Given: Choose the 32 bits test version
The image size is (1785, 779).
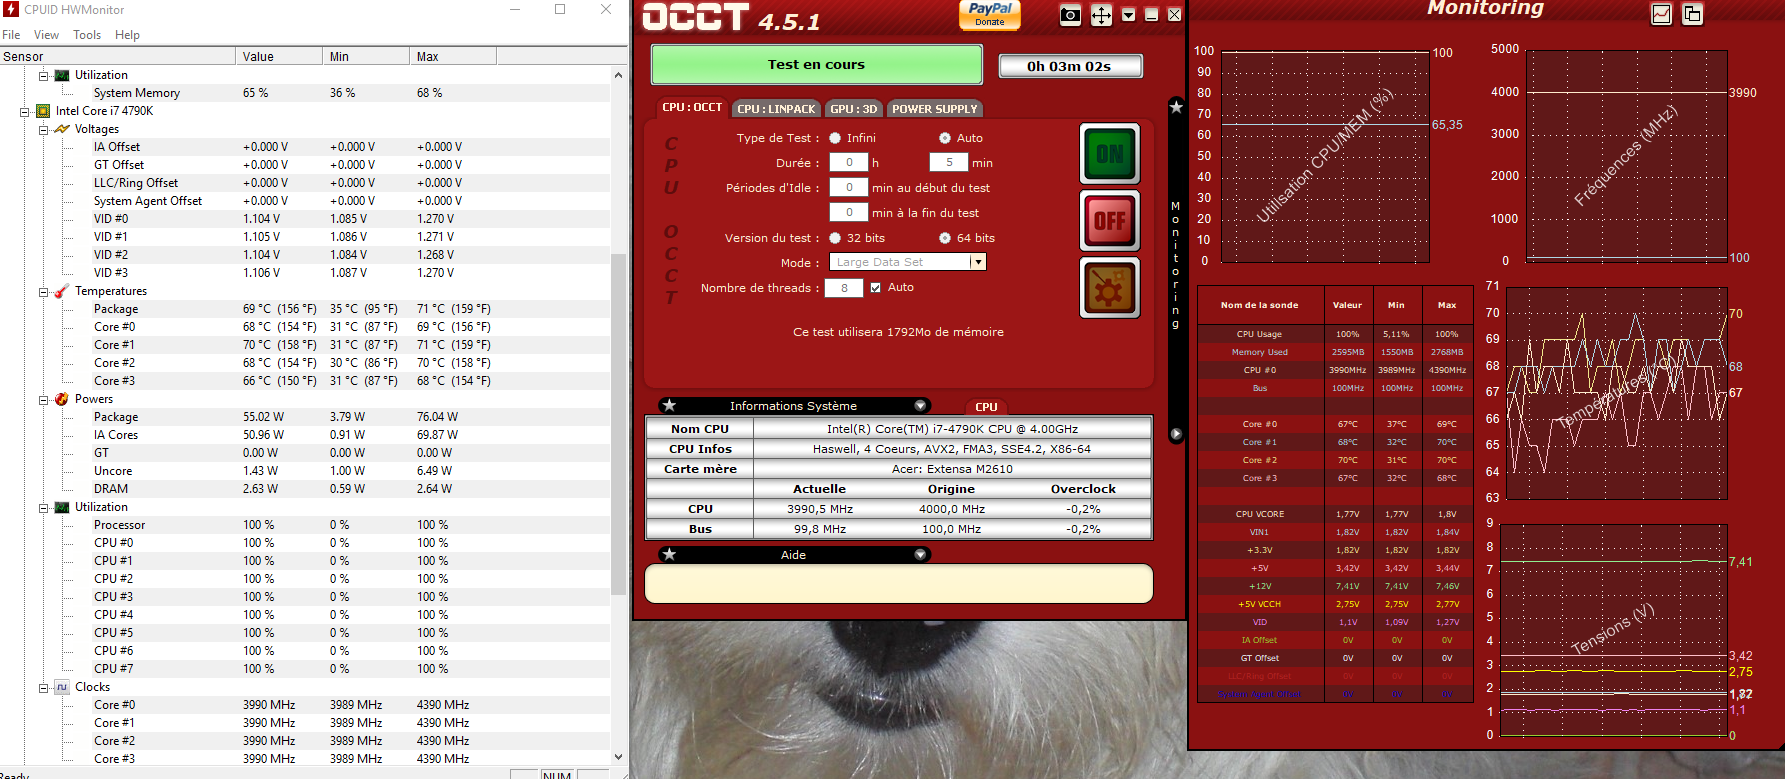Looking at the screenshot, I should (835, 238).
